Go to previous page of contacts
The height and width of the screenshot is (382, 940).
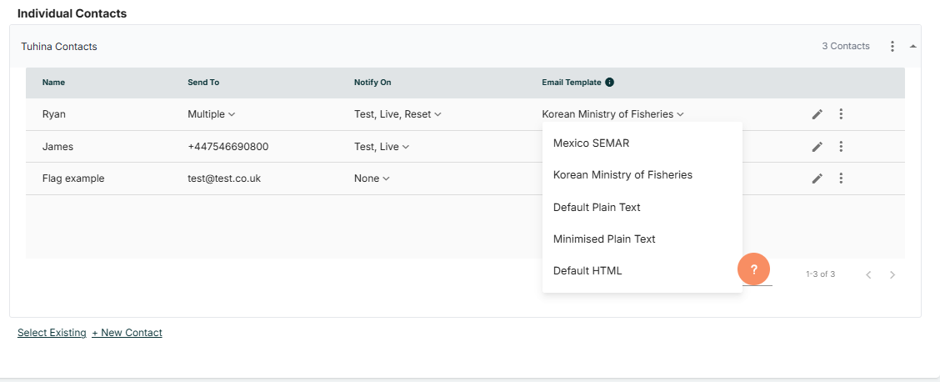[x=868, y=275]
